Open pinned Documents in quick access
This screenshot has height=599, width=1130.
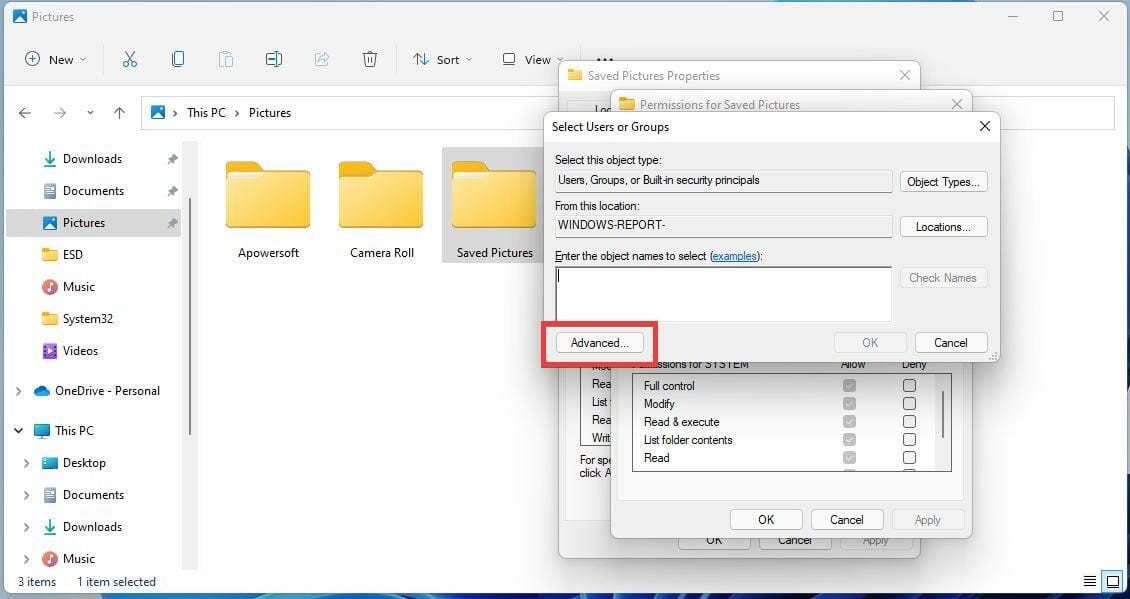coord(93,191)
